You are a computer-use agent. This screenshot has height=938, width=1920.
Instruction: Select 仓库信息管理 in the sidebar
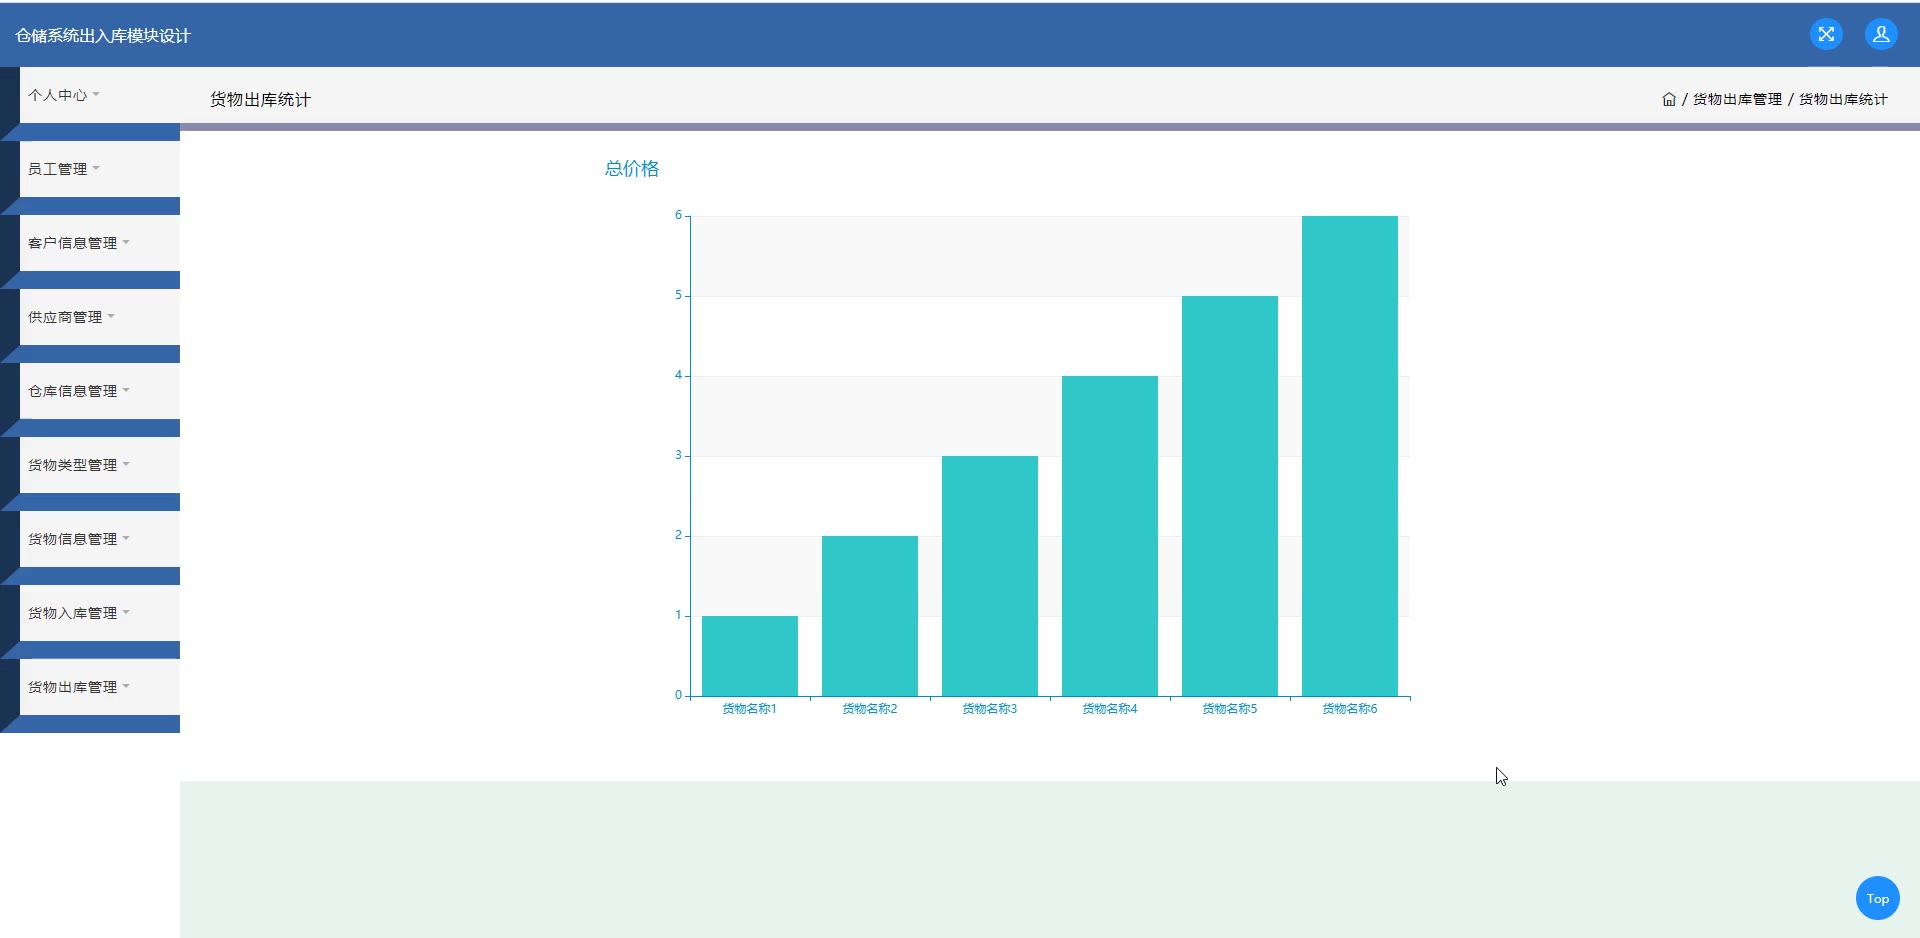pos(78,391)
